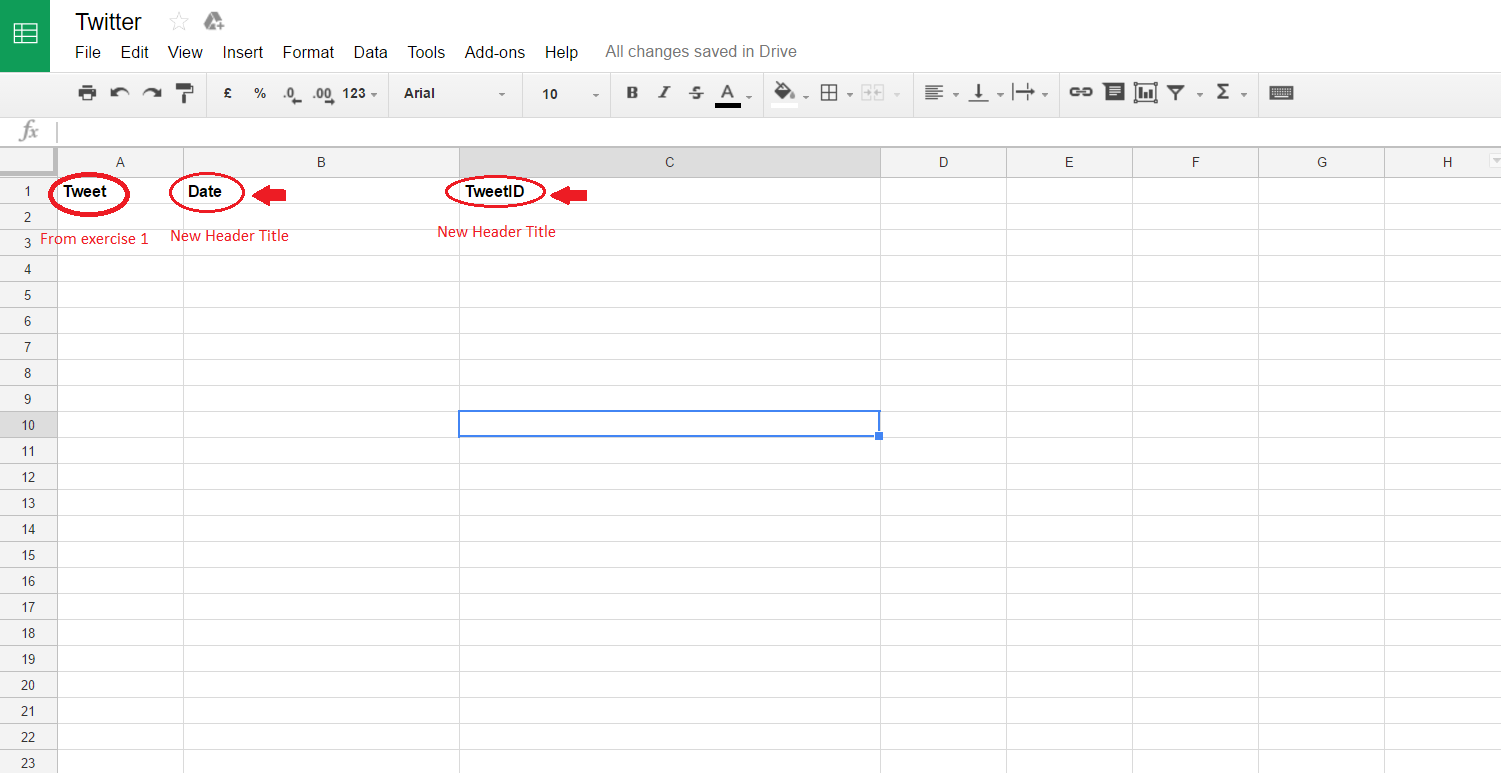Screen dimensions: 1501x773
Task: Open the Arial font dropdown
Action: (455, 93)
